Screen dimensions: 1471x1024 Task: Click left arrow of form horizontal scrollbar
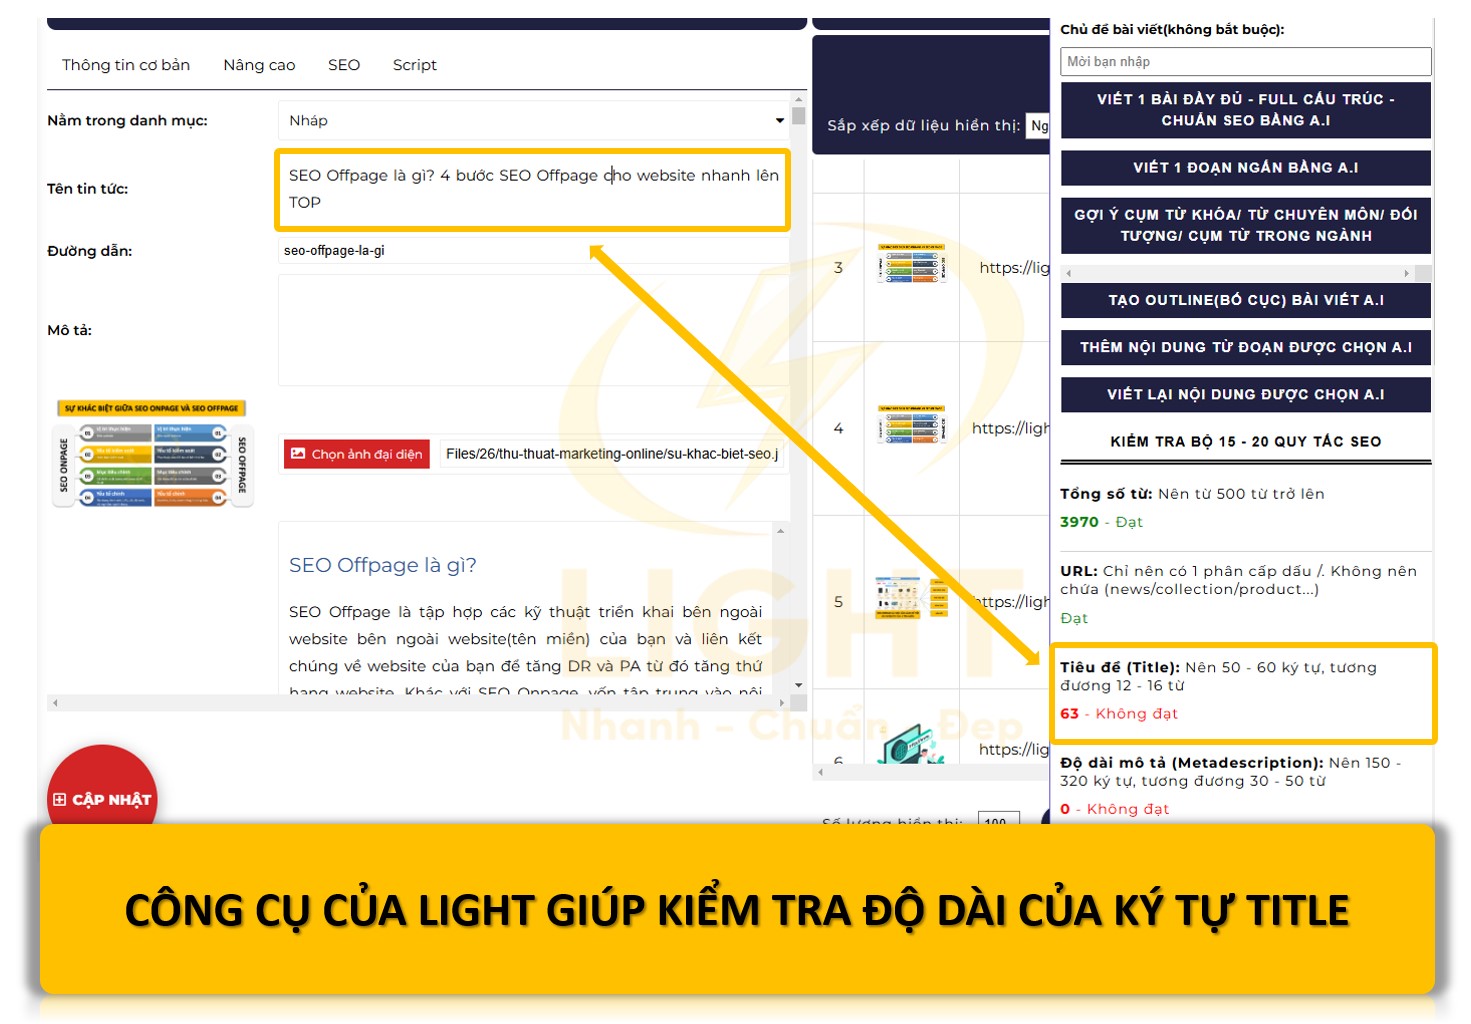[x=55, y=703]
